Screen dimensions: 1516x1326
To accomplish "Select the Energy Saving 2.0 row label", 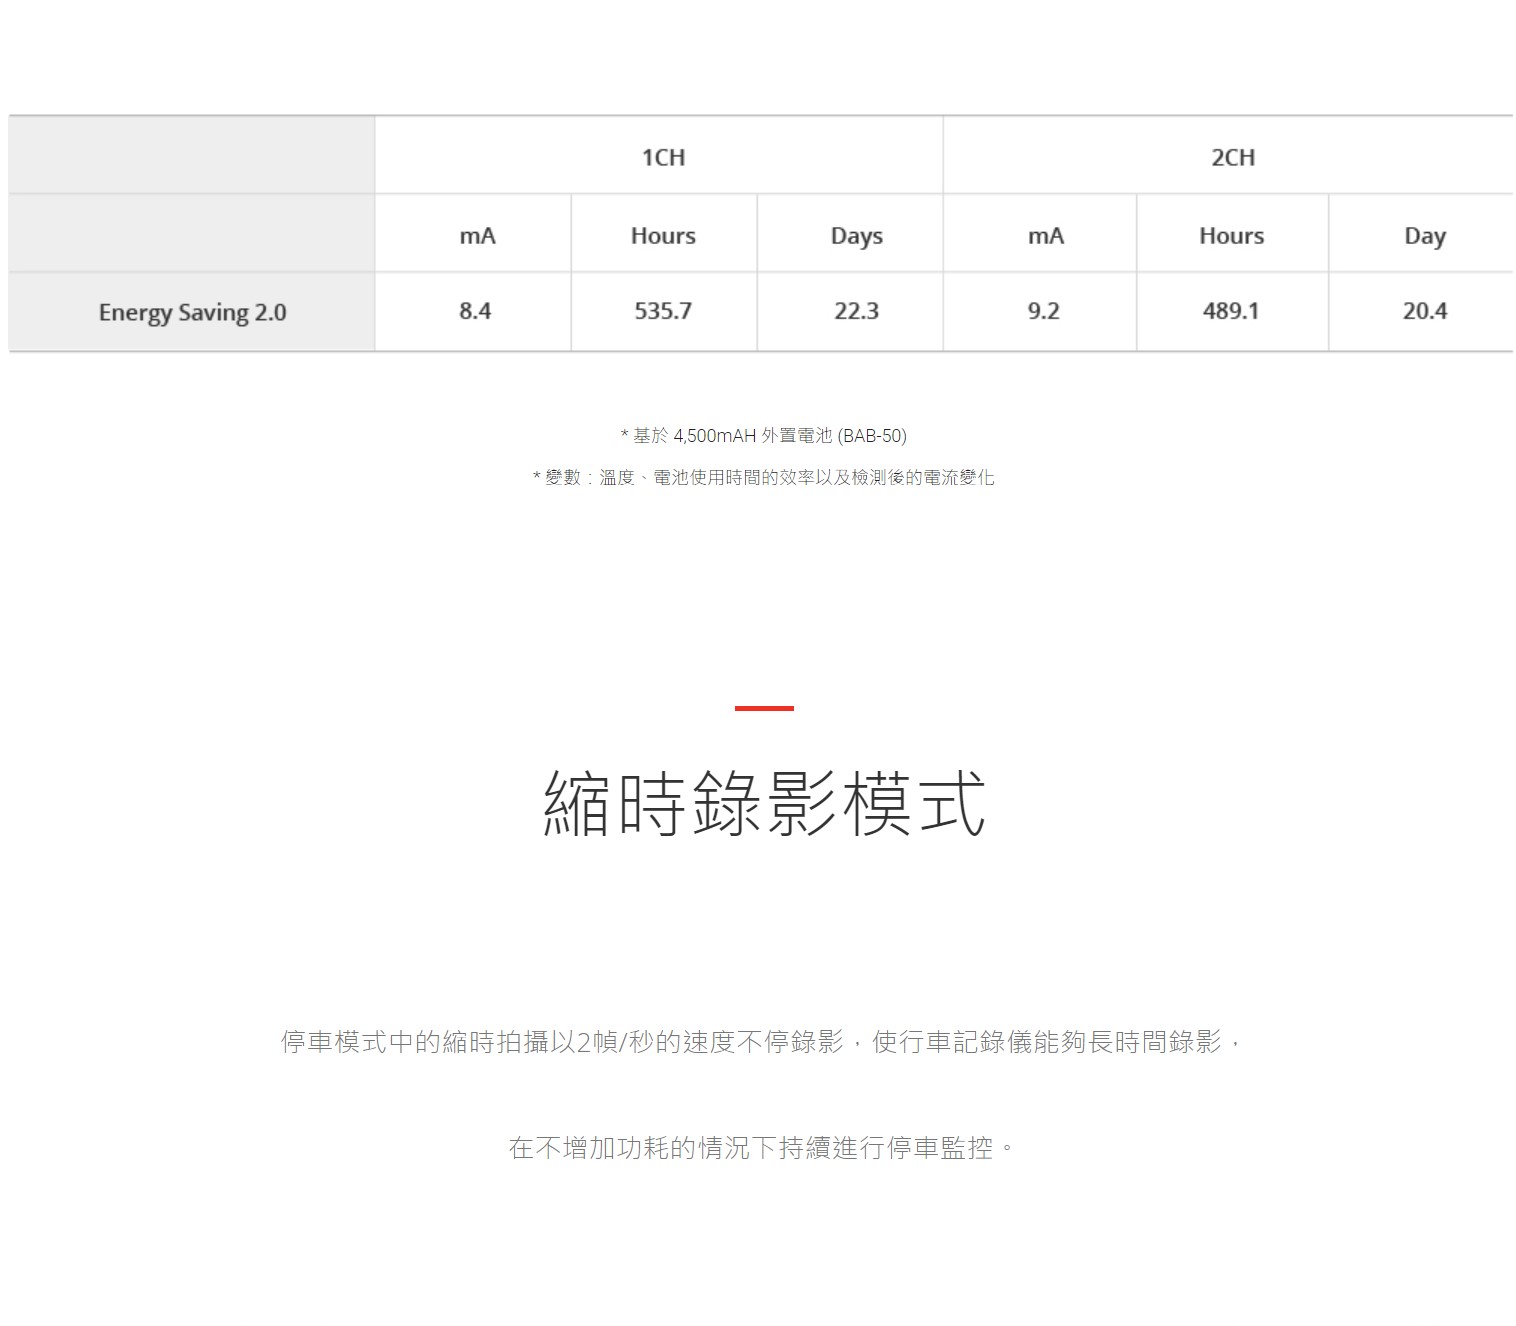I will click(192, 312).
